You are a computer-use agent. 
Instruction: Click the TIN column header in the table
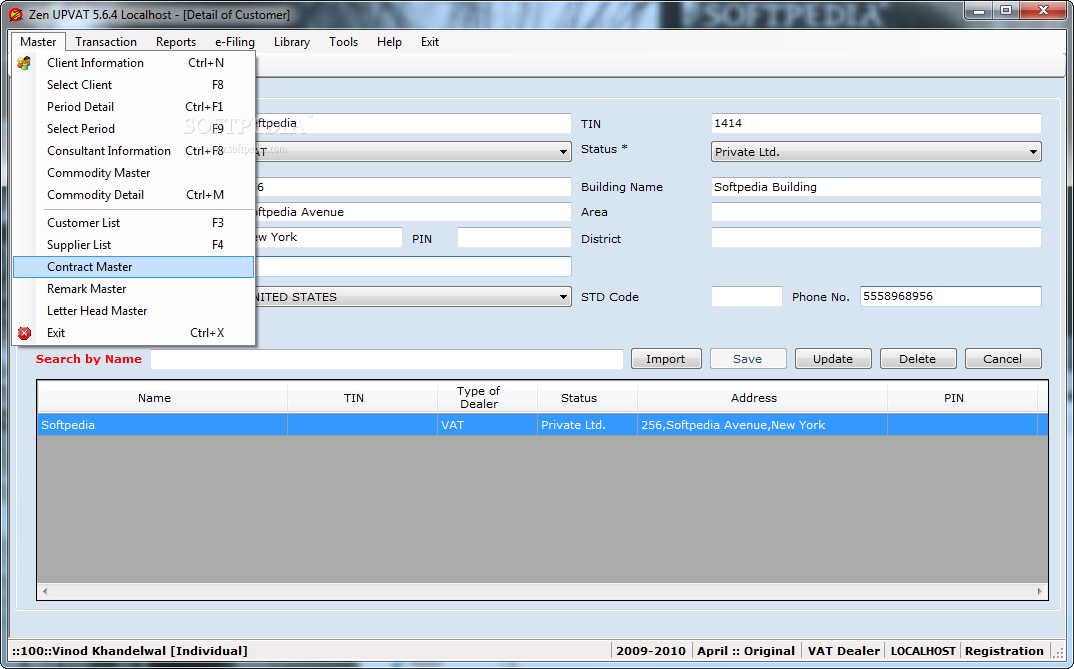[362, 397]
